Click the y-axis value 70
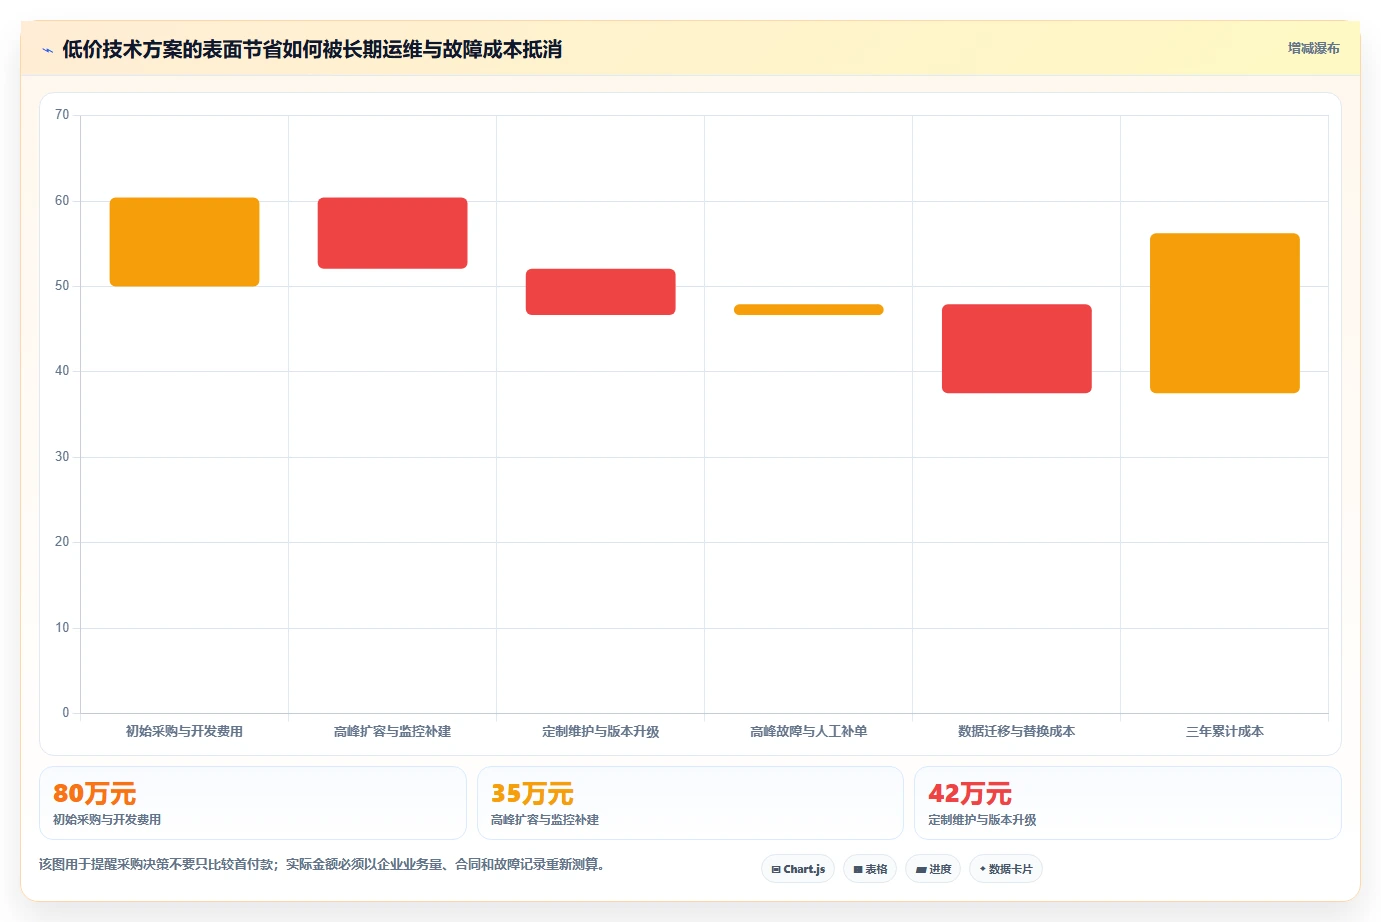This screenshot has width=1381, height=922. [x=62, y=115]
